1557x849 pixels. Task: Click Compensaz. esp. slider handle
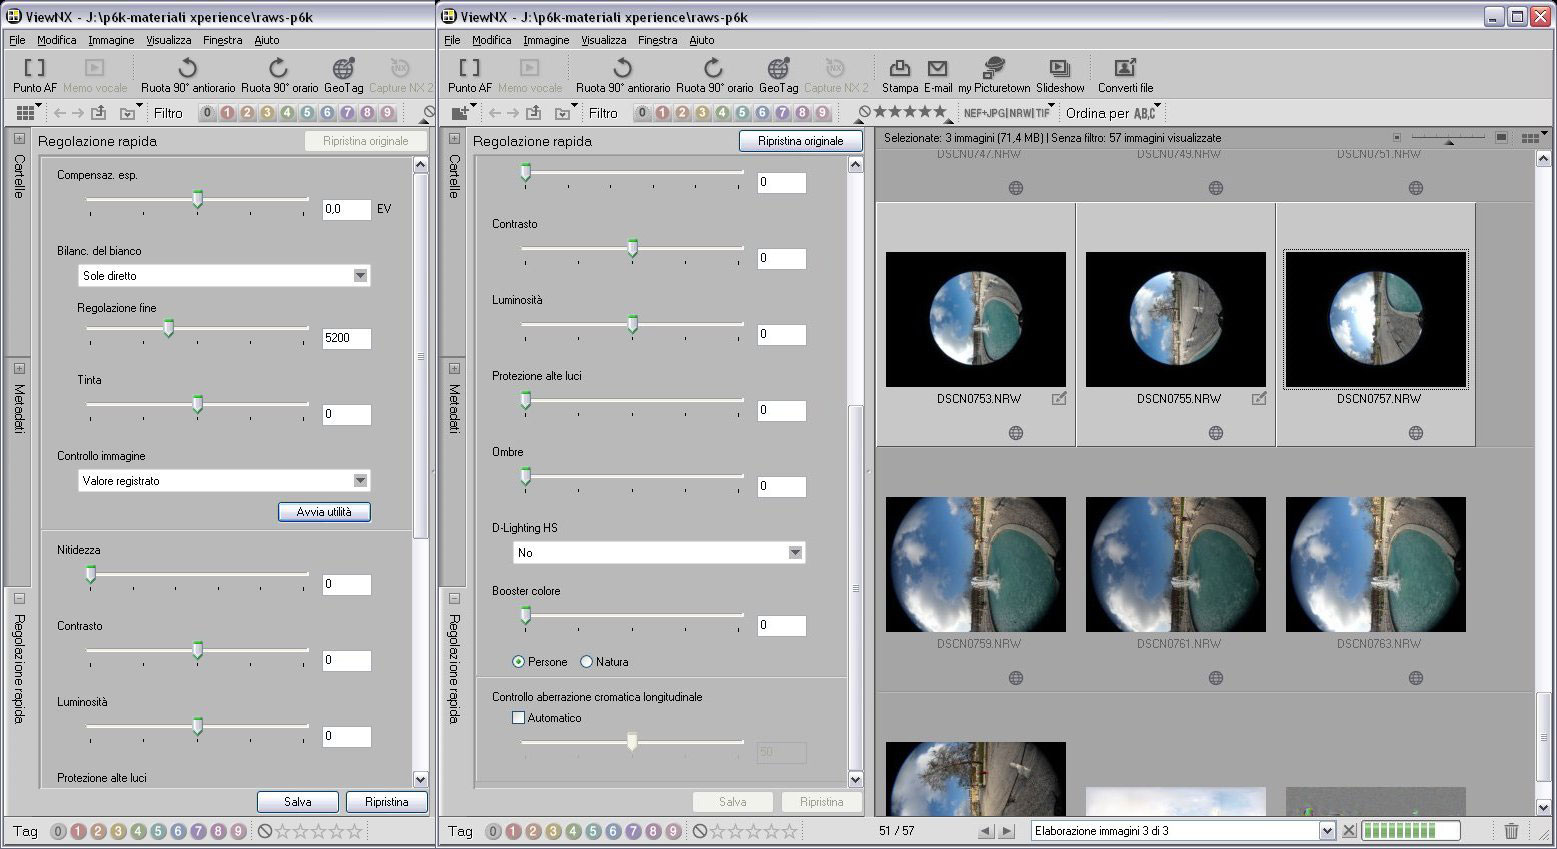pos(197,199)
